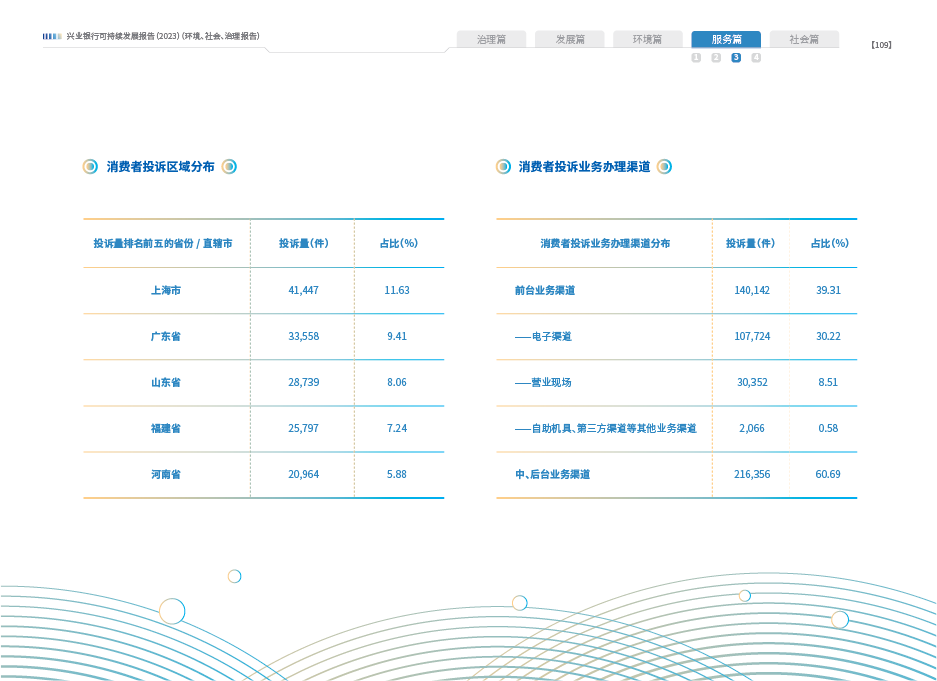Viewport: 937px width, 681px height.
Task: Click the report title in the header
Action: [163, 36]
